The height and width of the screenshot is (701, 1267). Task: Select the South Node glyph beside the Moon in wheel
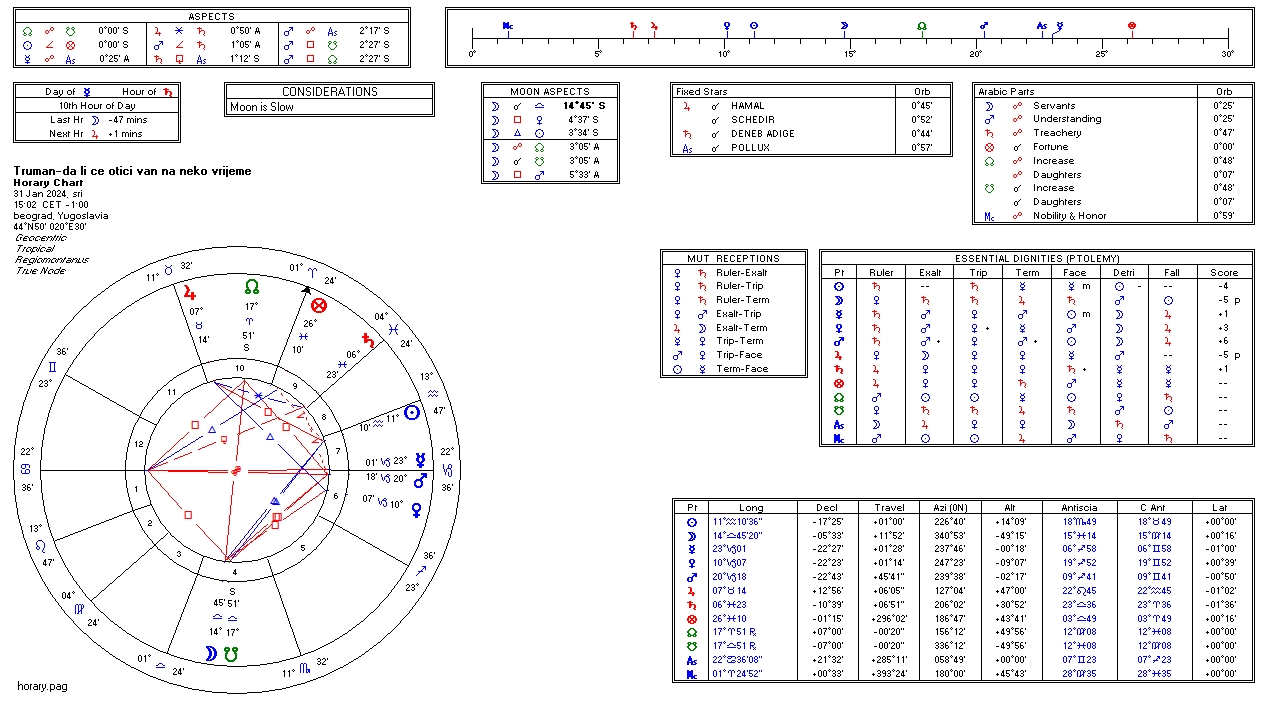click(233, 654)
